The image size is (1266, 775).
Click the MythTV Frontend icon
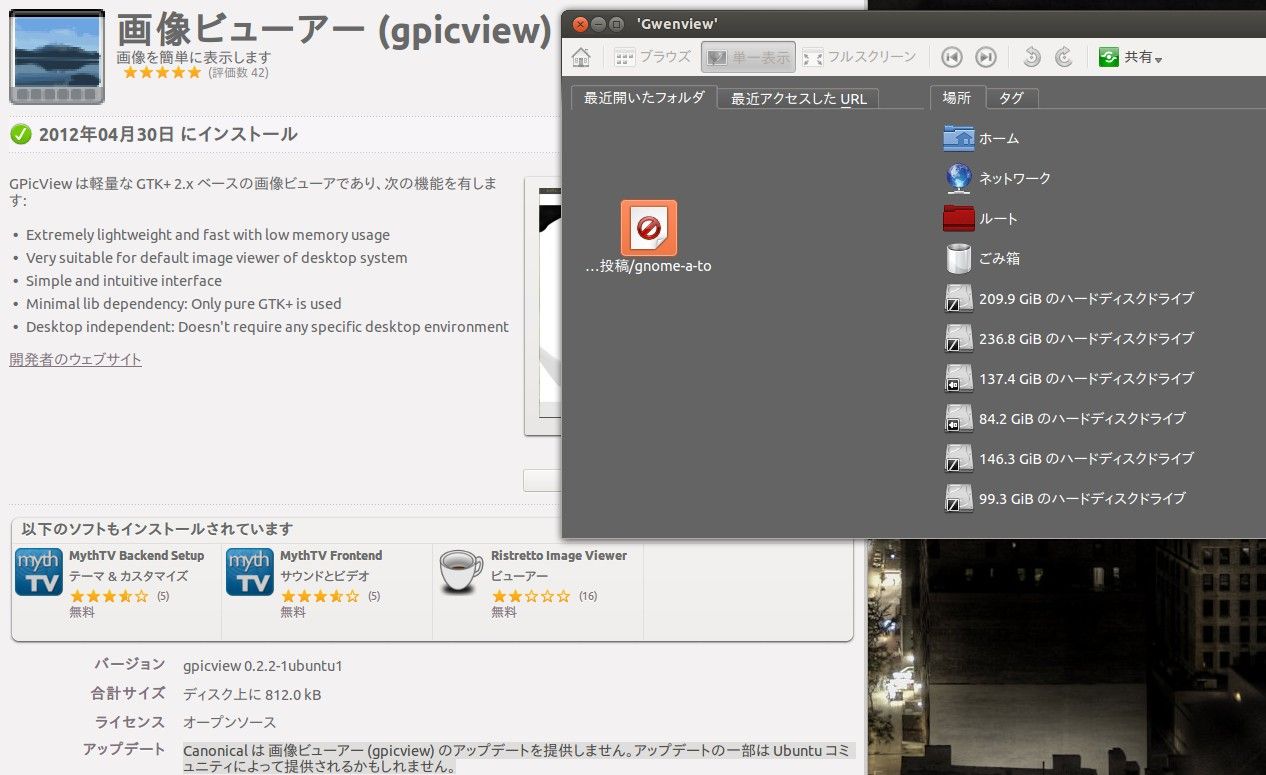pyautogui.click(x=250, y=572)
